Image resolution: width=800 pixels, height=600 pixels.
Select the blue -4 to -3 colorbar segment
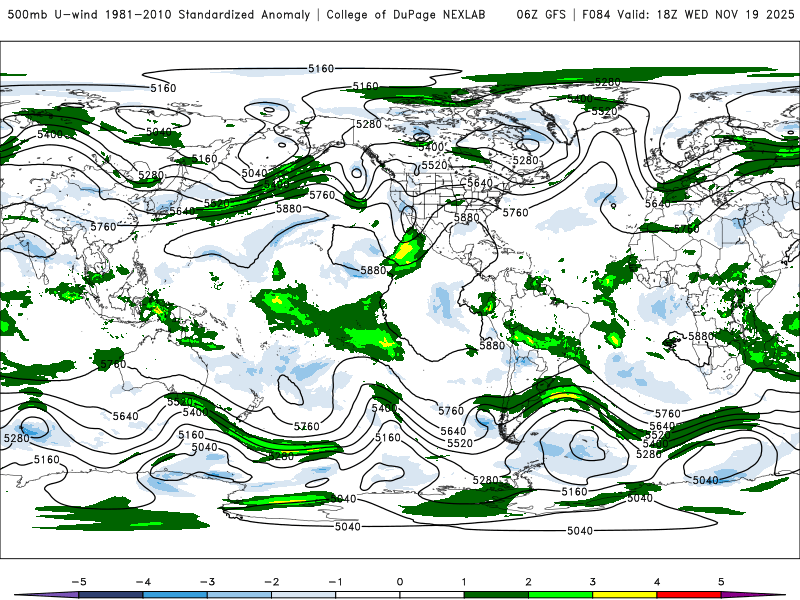[x=175, y=595]
